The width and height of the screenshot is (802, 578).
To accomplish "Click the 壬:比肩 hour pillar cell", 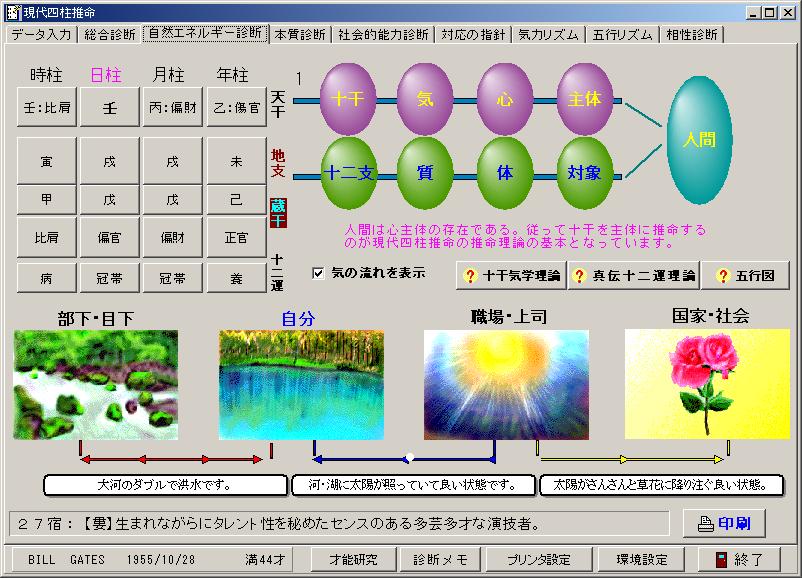I will [x=47, y=107].
